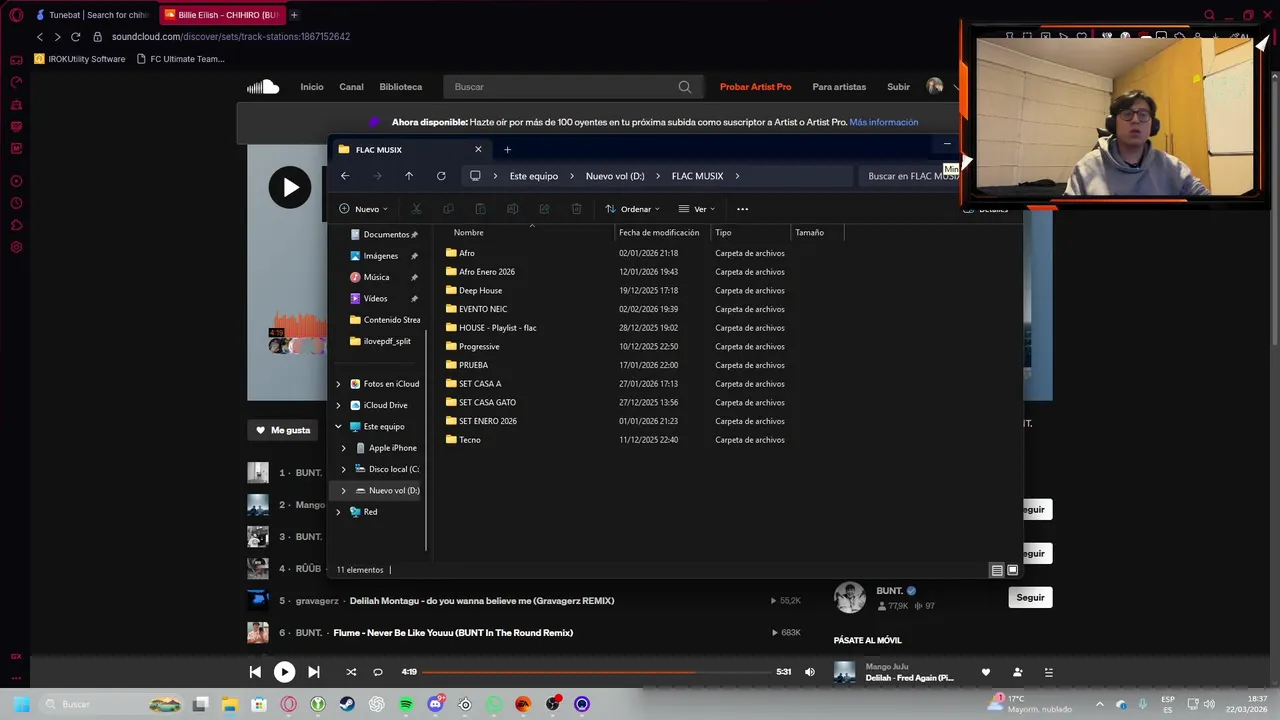The image size is (1280, 720).
Task: Expand Disco local (C:) tree node
Action: (x=344, y=469)
